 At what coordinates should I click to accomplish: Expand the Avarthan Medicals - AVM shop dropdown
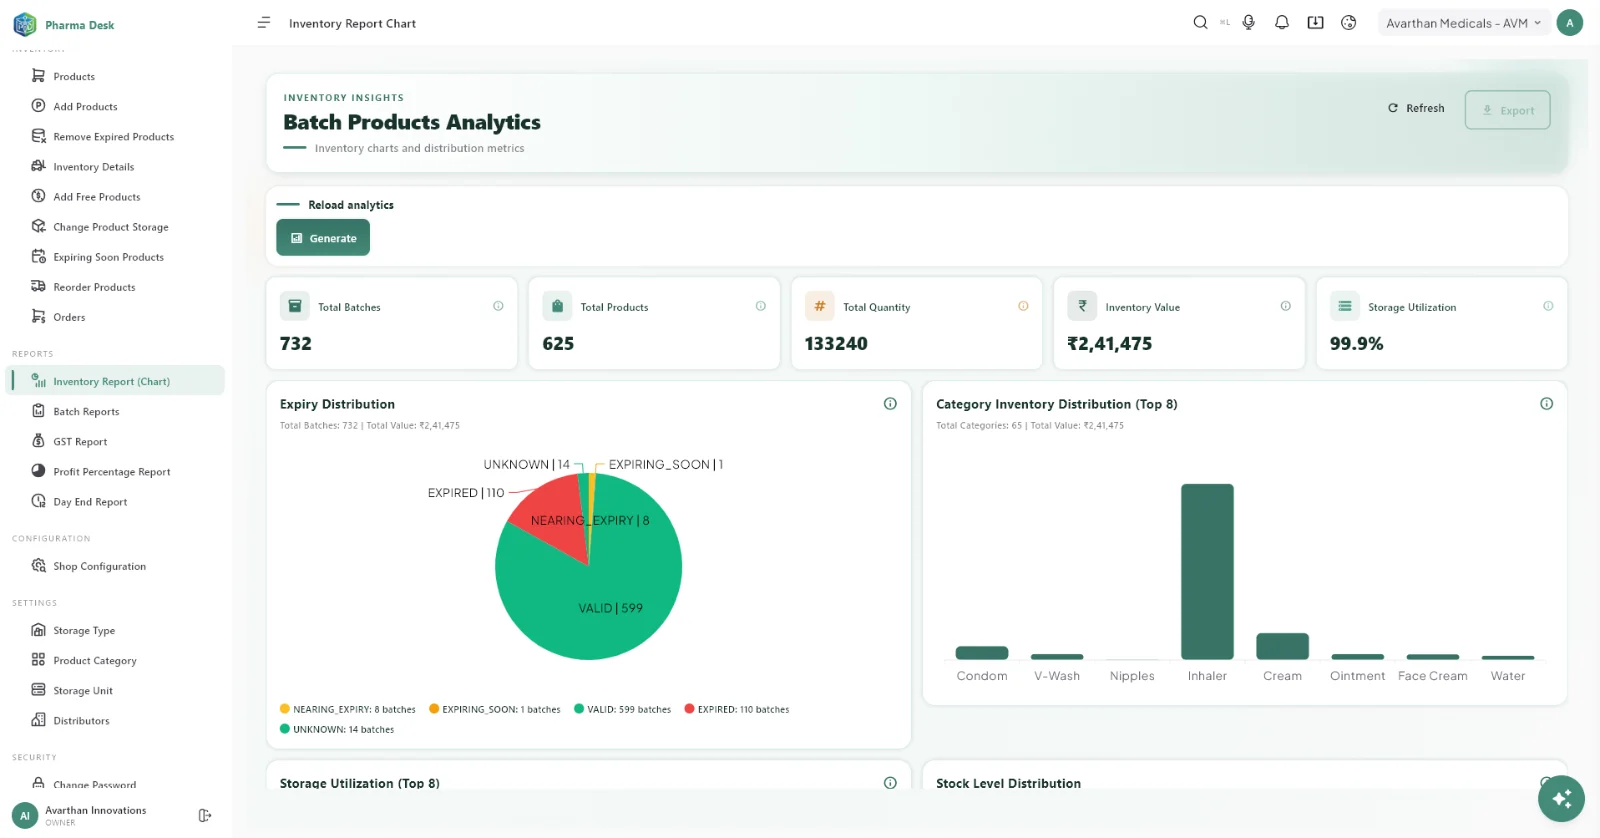(x=1463, y=23)
